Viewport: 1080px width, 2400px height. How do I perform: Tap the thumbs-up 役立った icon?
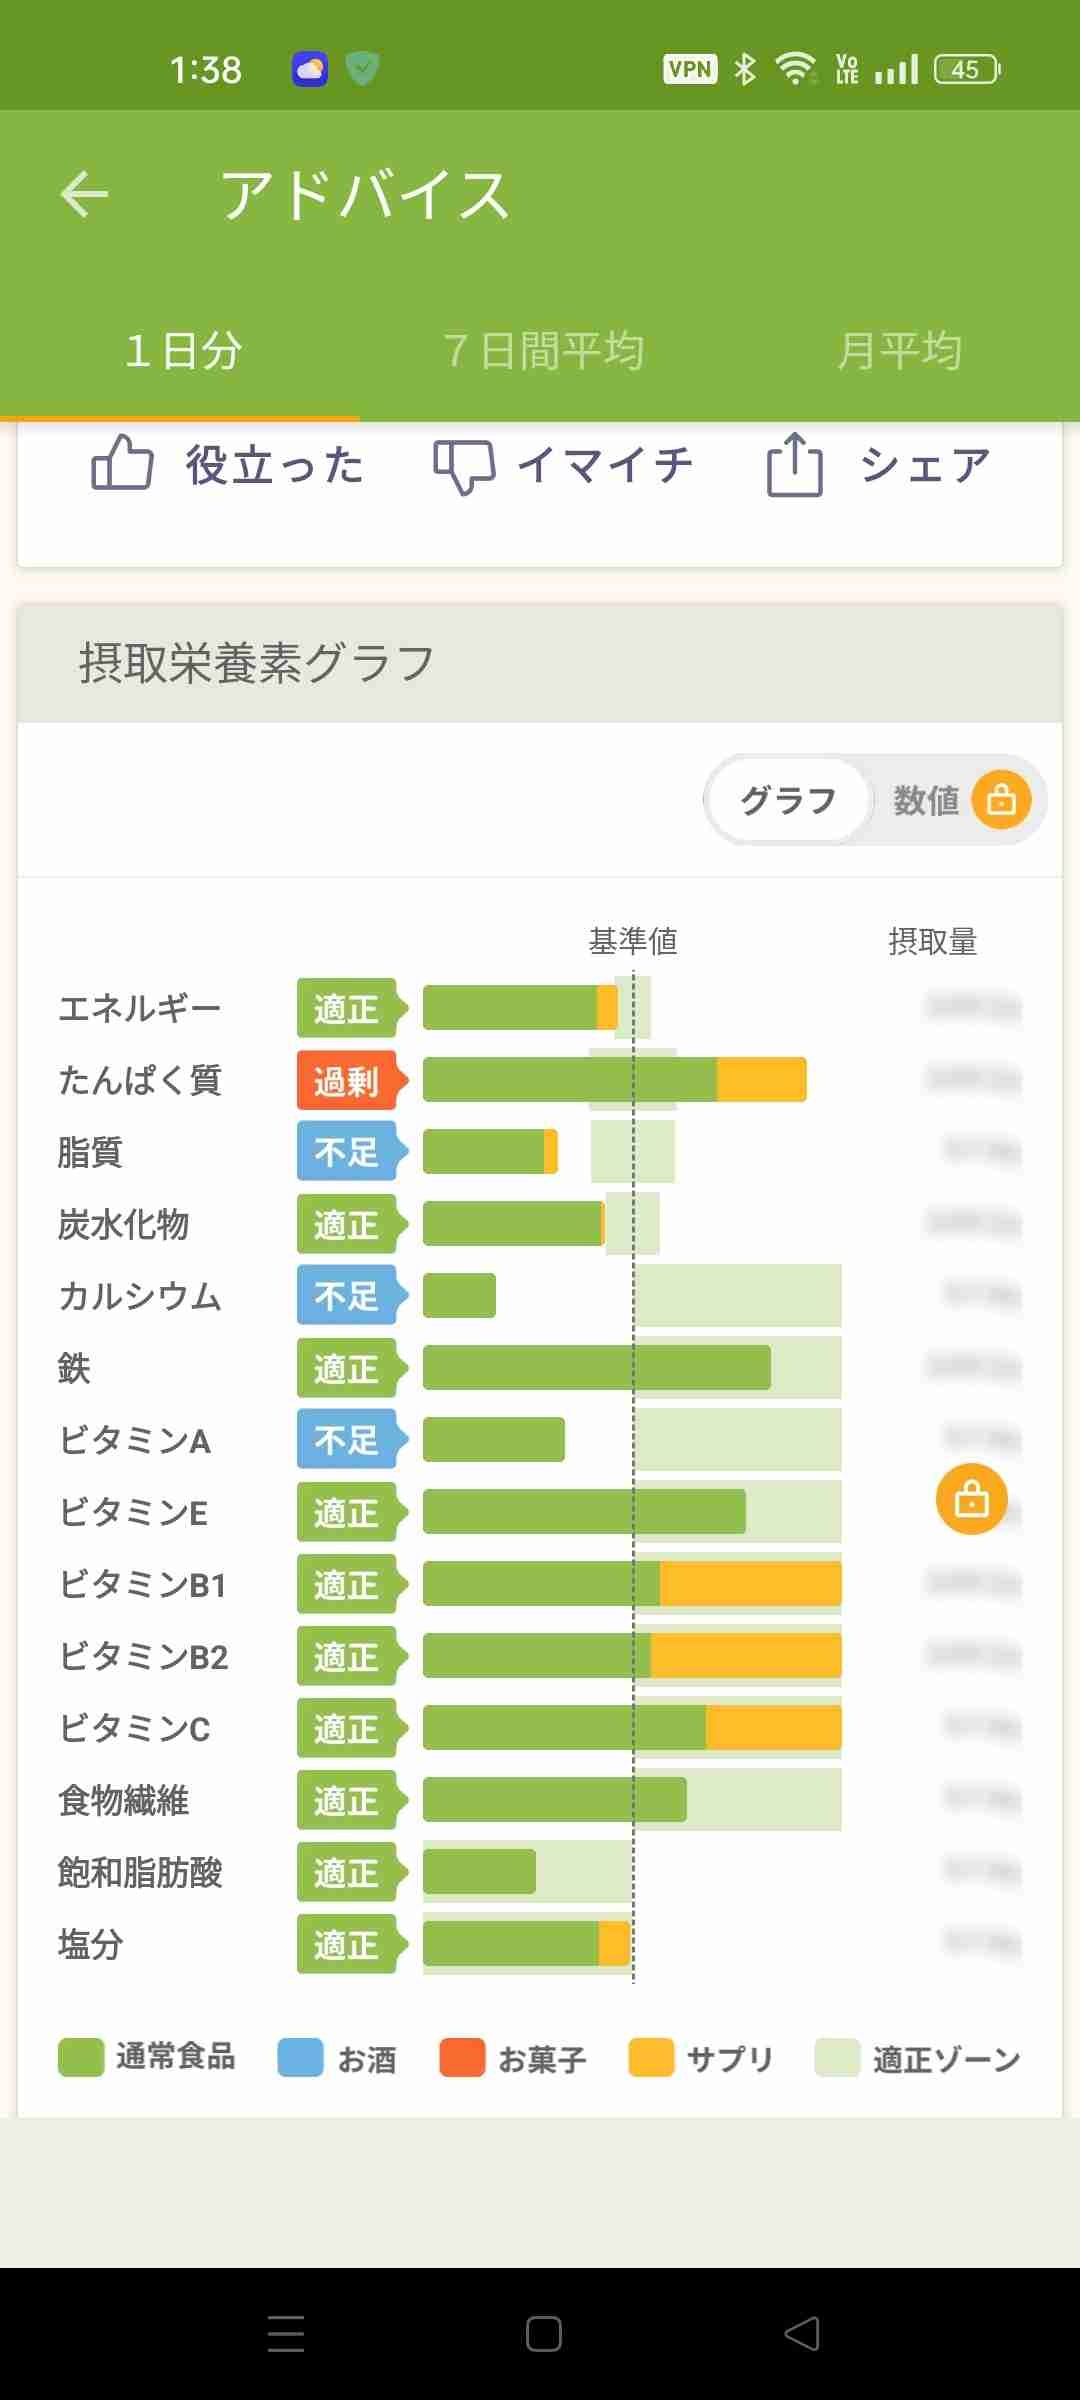pyautogui.click(x=122, y=464)
